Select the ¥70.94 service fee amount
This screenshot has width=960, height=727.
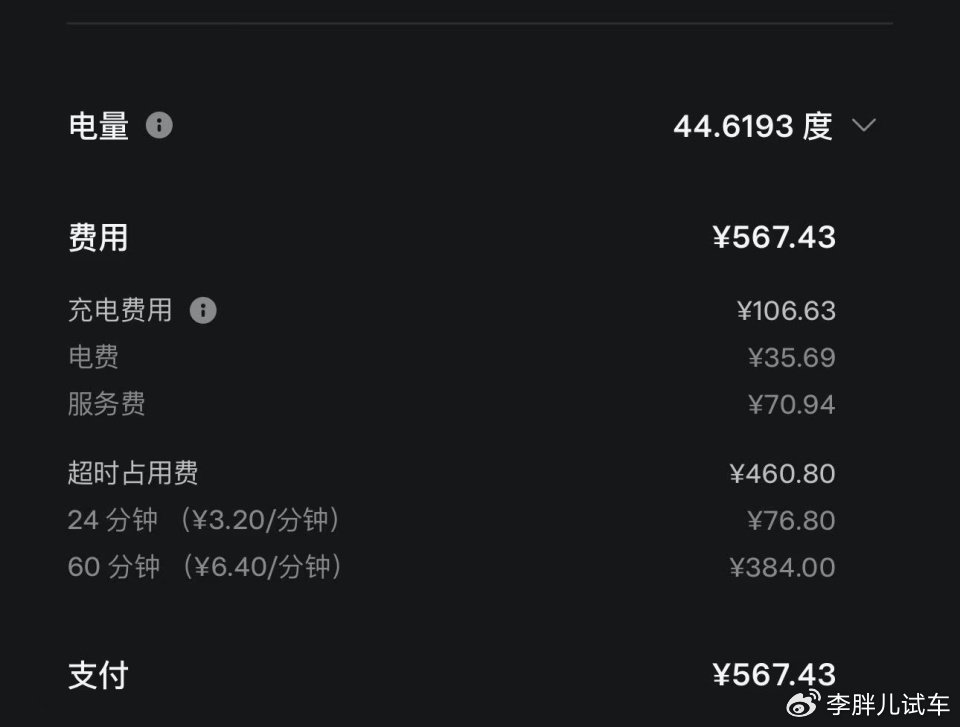coord(791,405)
